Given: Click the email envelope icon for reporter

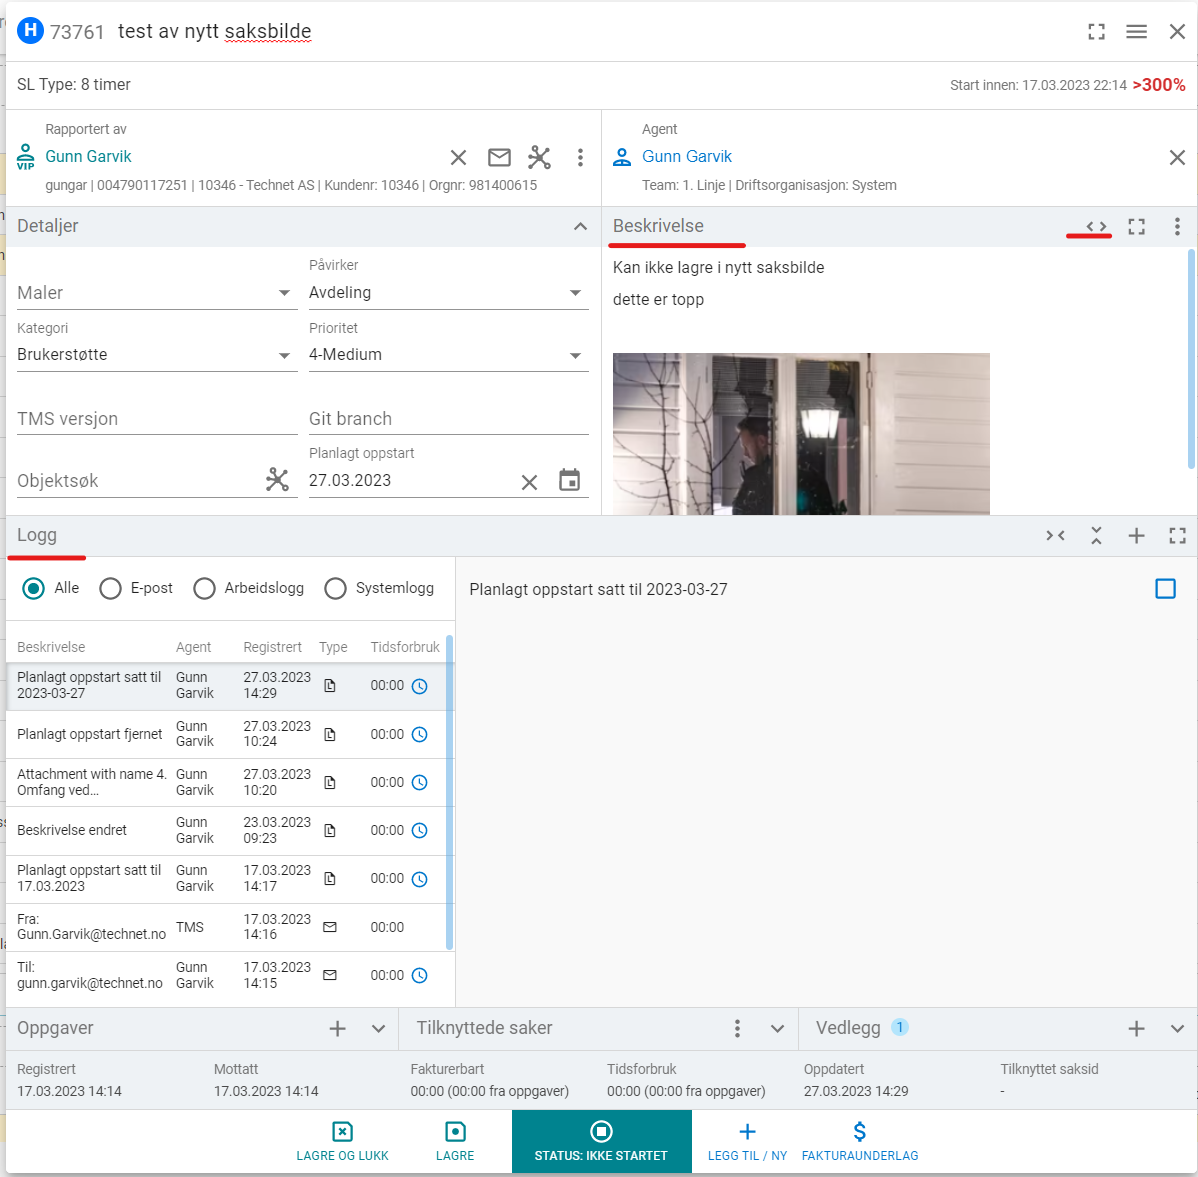Looking at the screenshot, I should tap(499, 157).
